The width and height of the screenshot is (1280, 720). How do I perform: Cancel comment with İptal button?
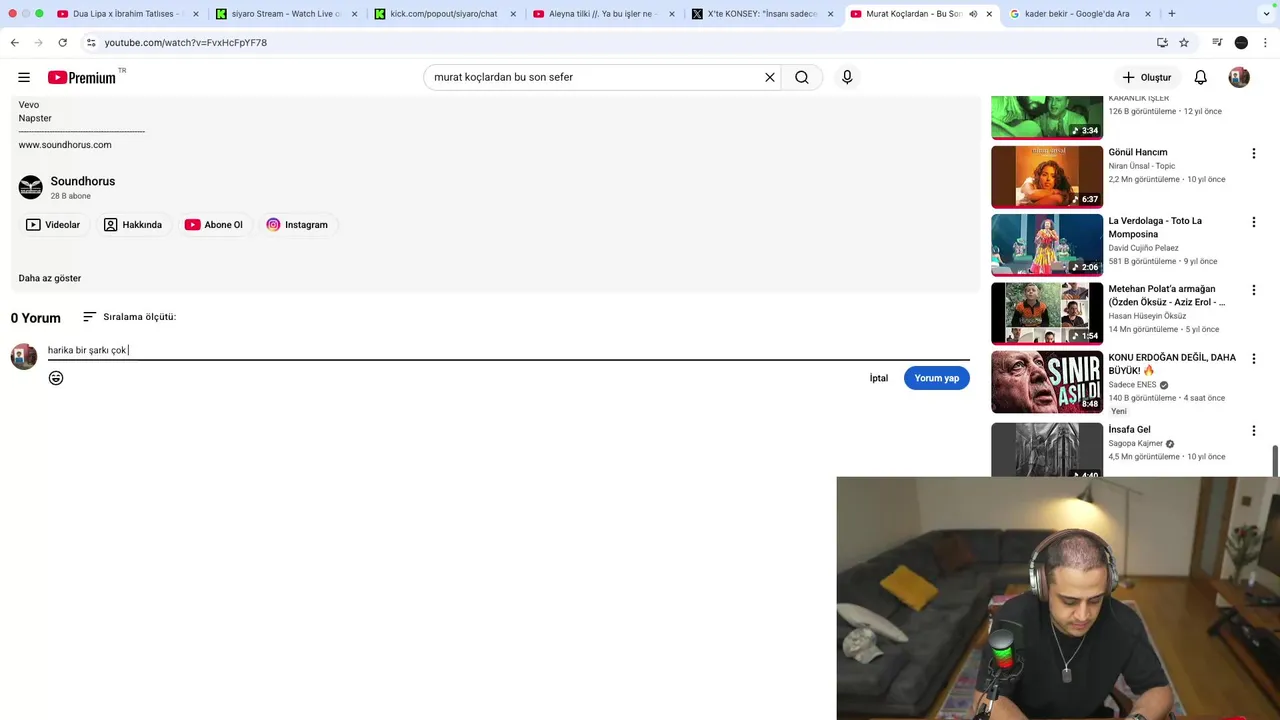(x=878, y=378)
